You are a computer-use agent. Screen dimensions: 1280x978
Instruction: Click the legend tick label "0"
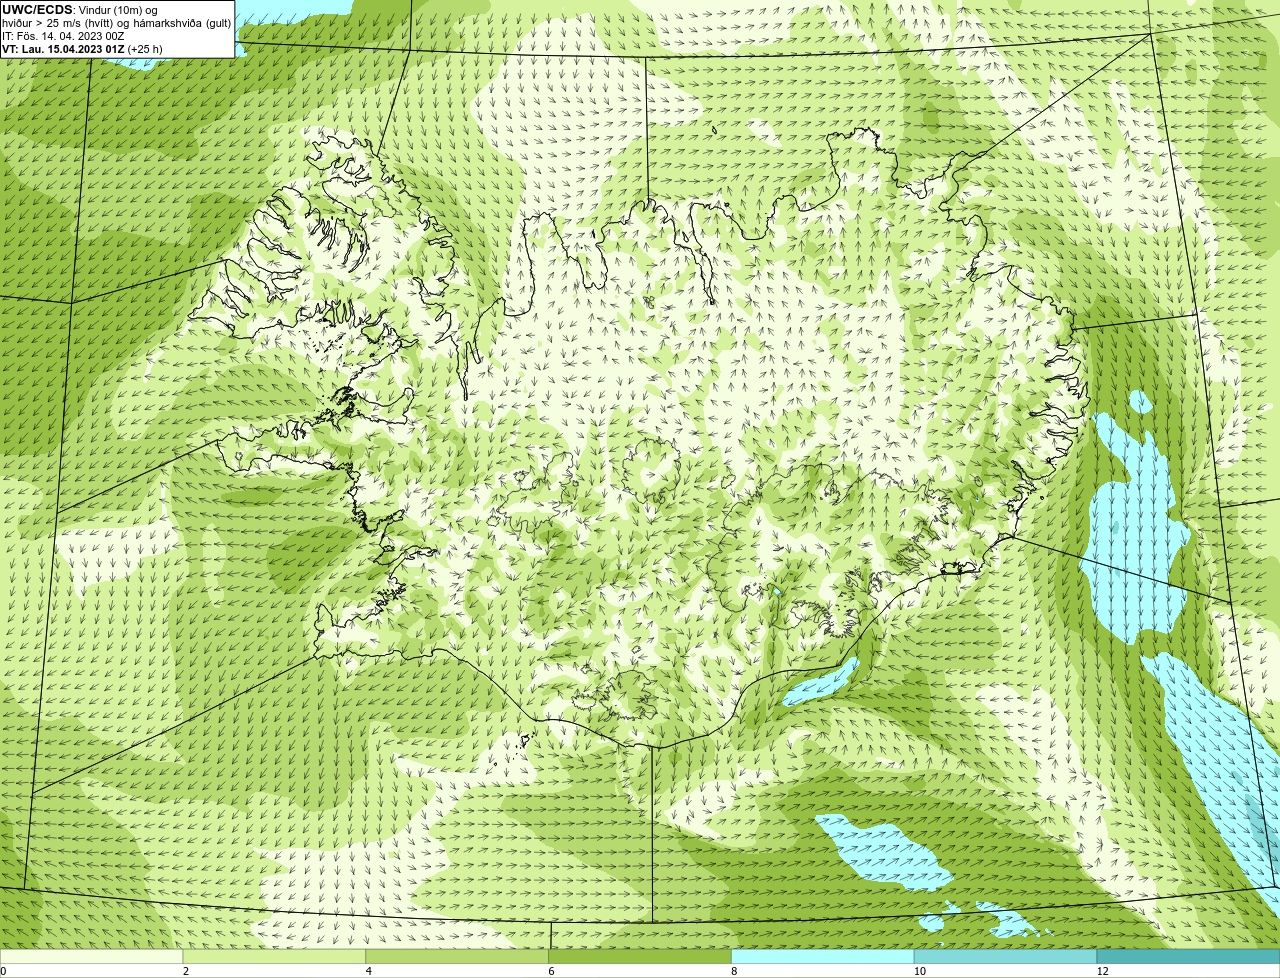click(x=3, y=971)
